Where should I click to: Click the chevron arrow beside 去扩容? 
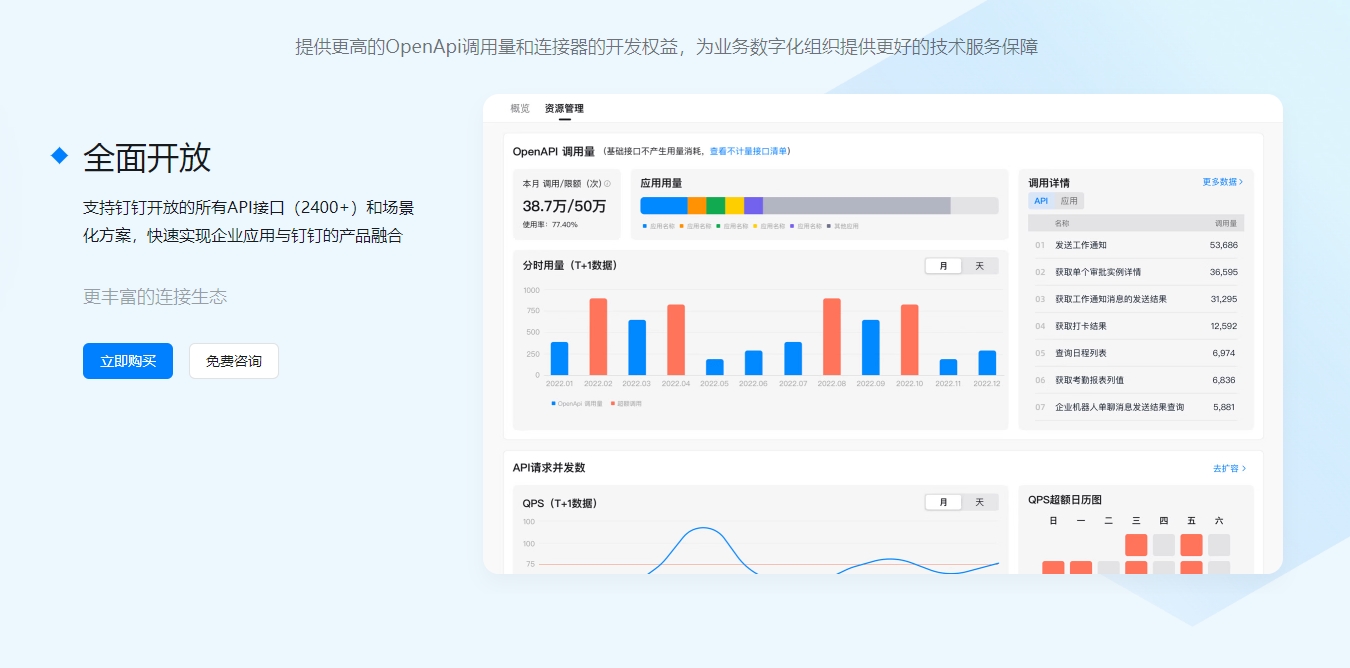coord(1244,468)
